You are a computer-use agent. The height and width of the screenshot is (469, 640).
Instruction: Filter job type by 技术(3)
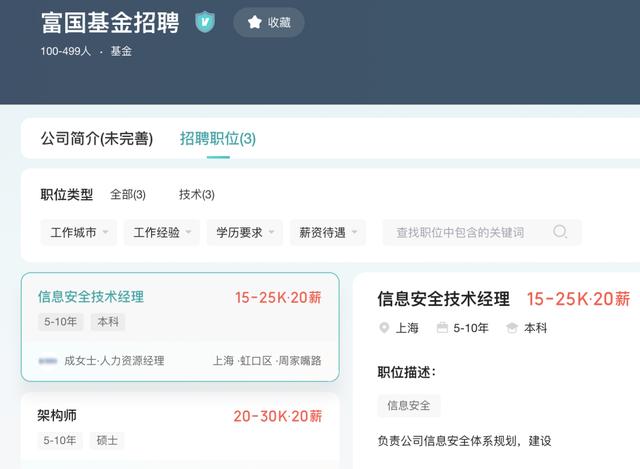pos(196,194)
